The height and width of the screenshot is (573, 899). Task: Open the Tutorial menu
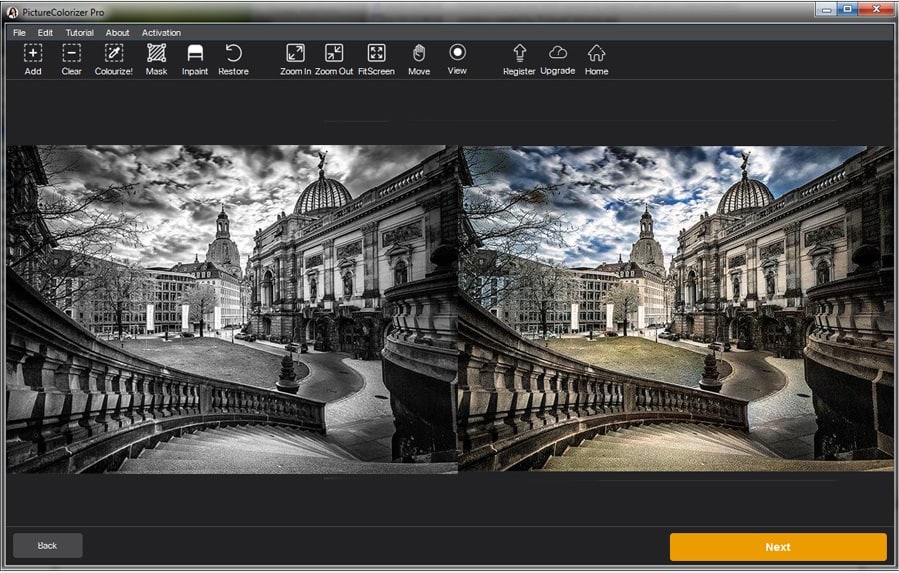pos(80,33)
